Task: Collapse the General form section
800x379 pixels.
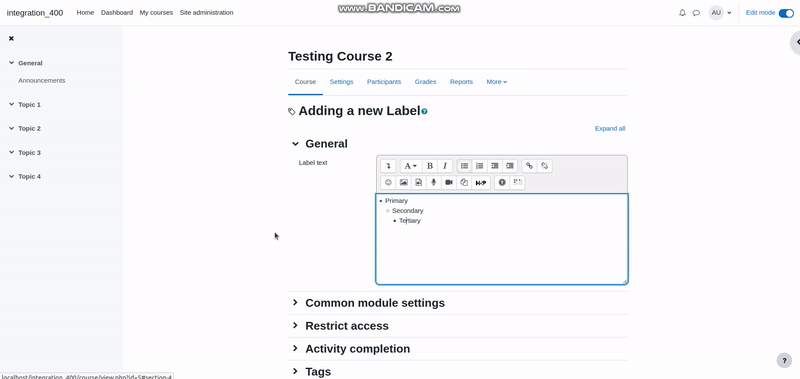Action: click(295, 144)
